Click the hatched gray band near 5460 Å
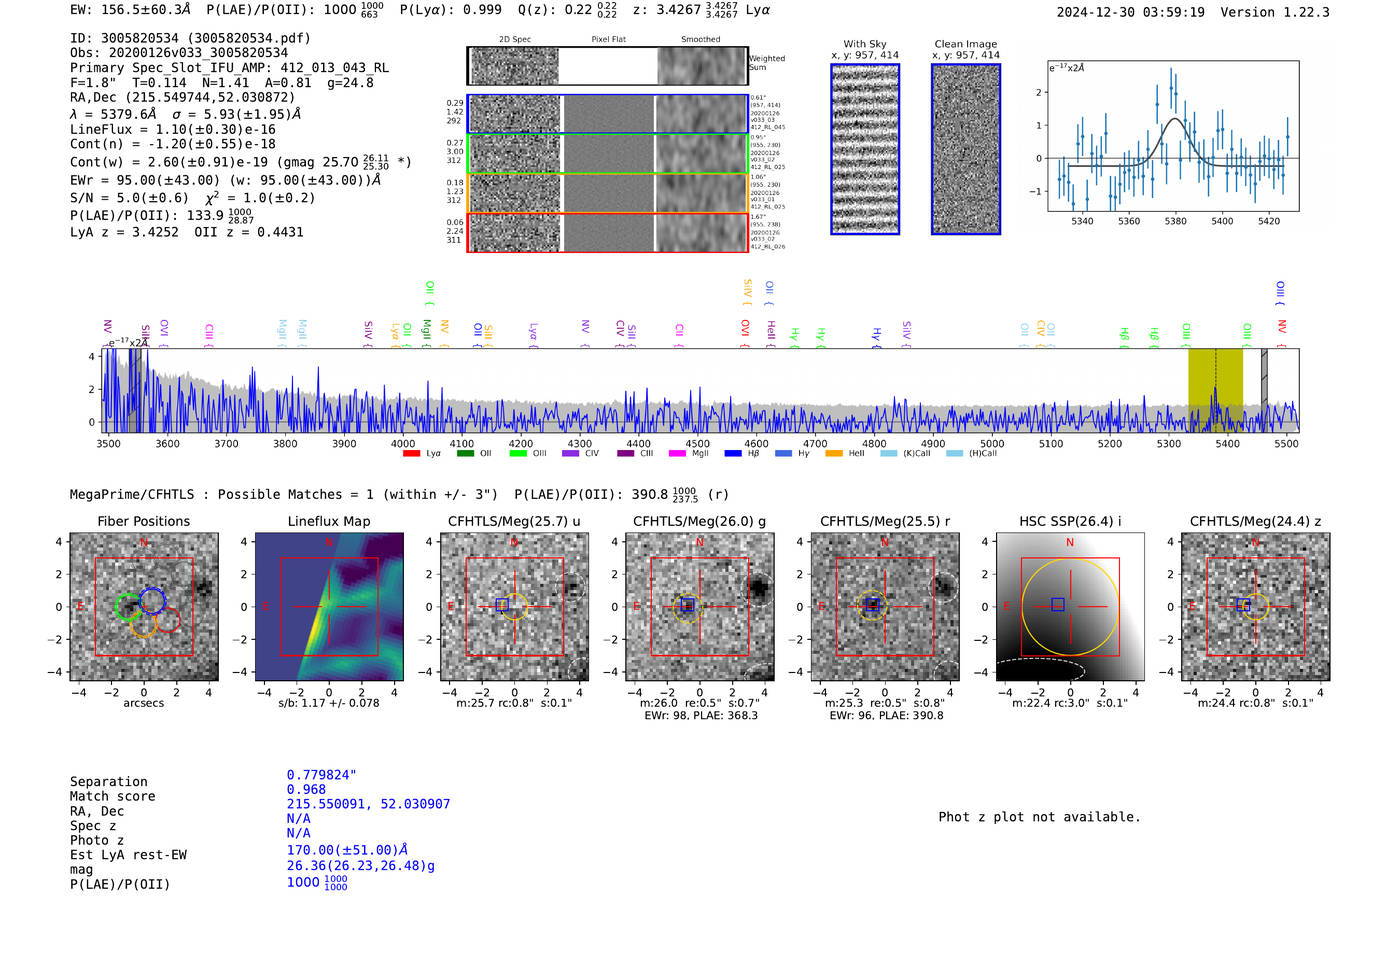 tap(1264, 390)
